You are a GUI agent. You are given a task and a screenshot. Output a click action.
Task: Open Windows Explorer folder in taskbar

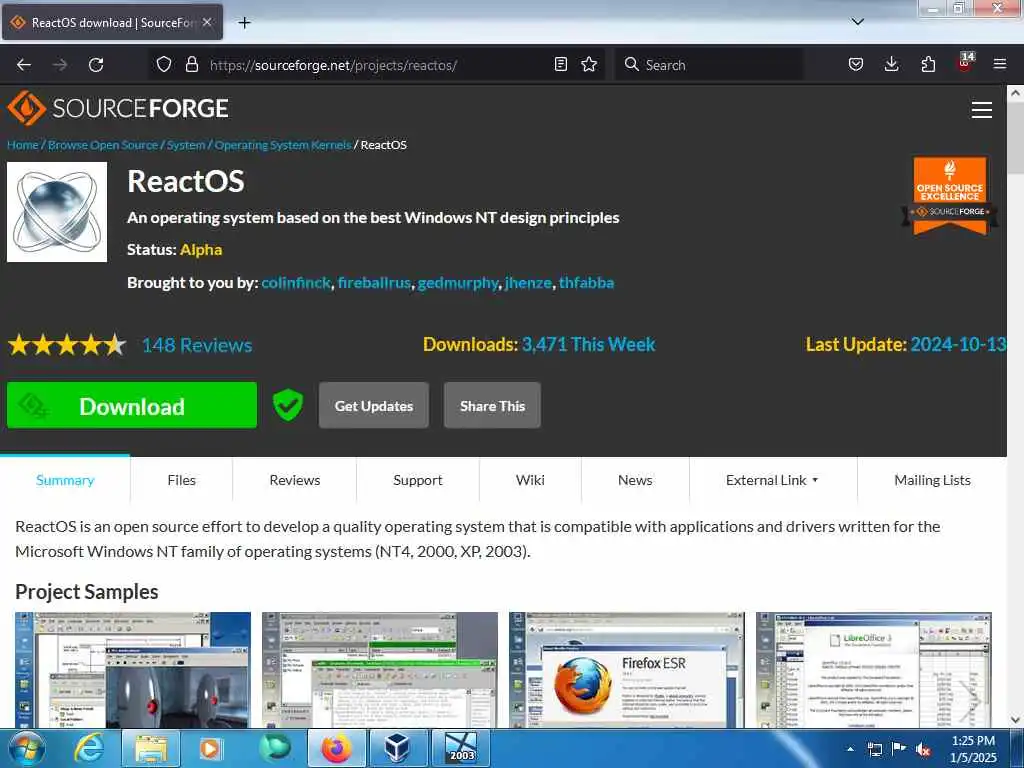coord(151,748)
